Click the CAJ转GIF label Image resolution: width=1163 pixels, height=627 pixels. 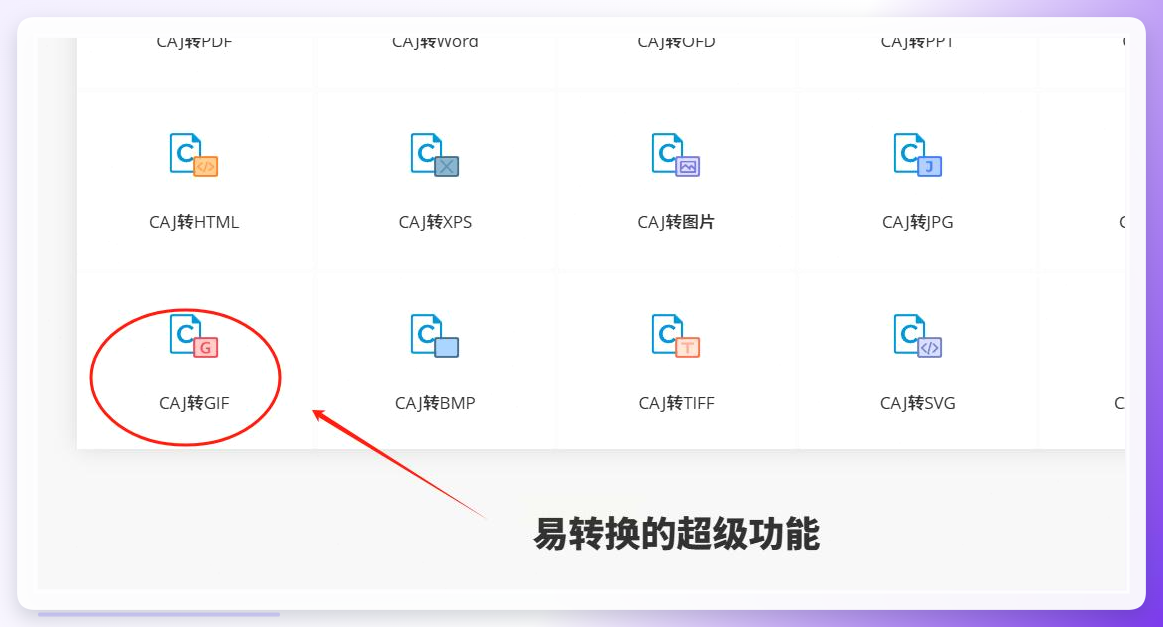point(194,403)
